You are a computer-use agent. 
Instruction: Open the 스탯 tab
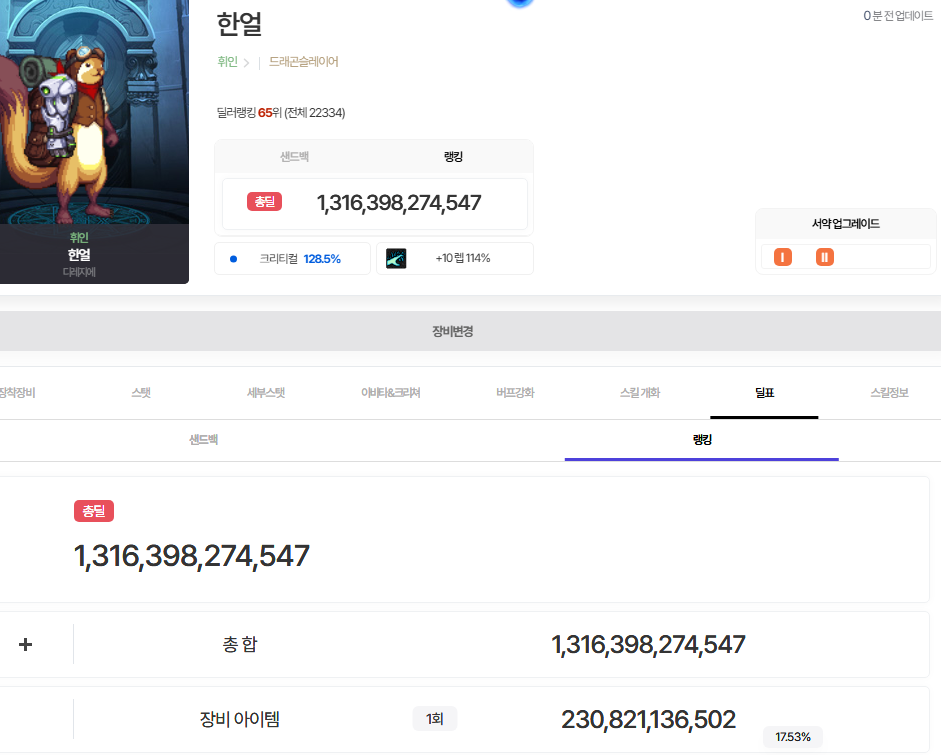point(141,393)
